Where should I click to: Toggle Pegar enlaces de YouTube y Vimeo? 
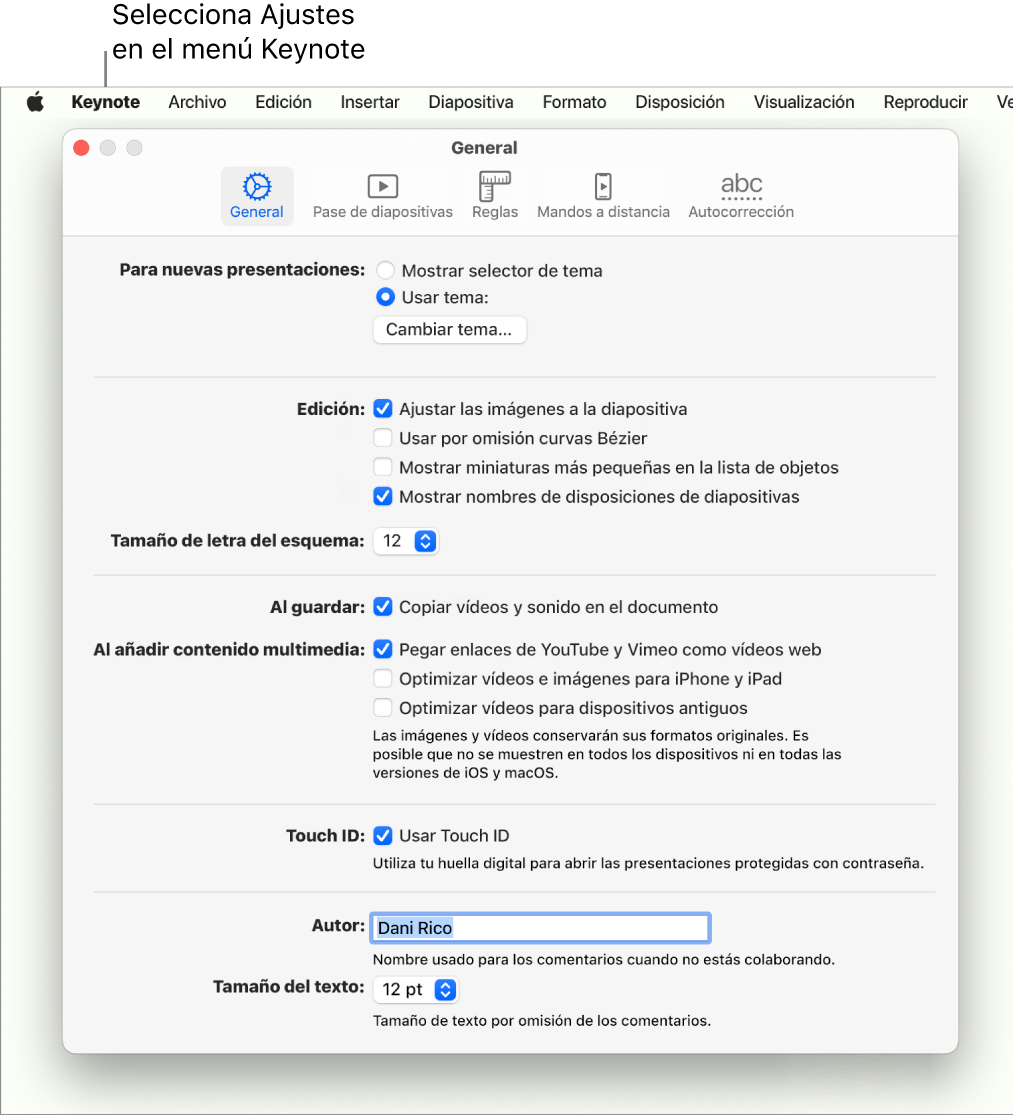382,649
